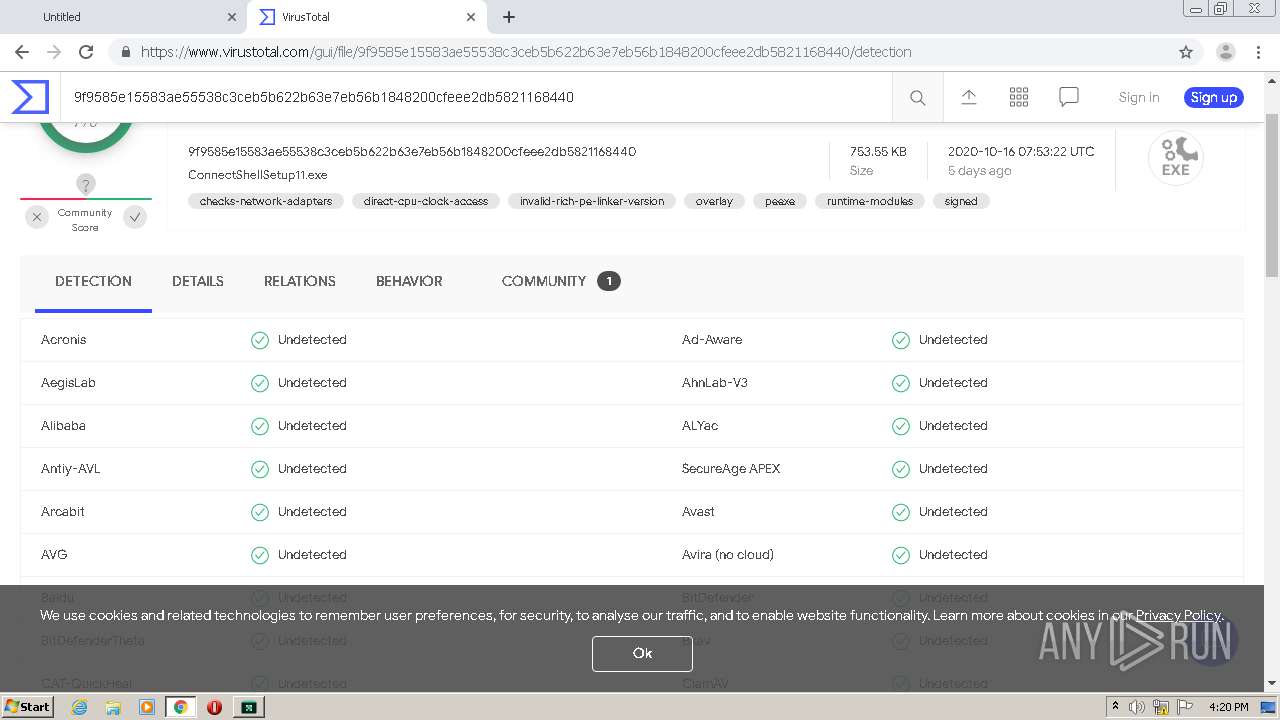This screenshot has width=1280, height=720.
Task: Click the SecureAge APEX engine name
Action: [731, 469]
